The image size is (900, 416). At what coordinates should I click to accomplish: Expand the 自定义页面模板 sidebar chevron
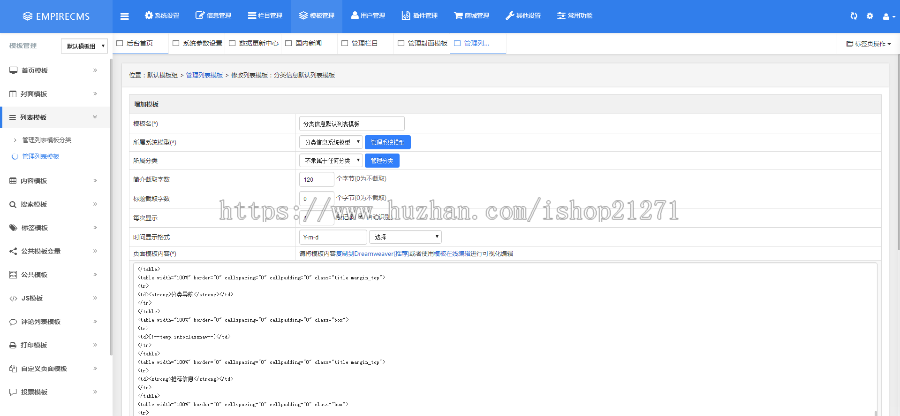[x=95, y=369]
